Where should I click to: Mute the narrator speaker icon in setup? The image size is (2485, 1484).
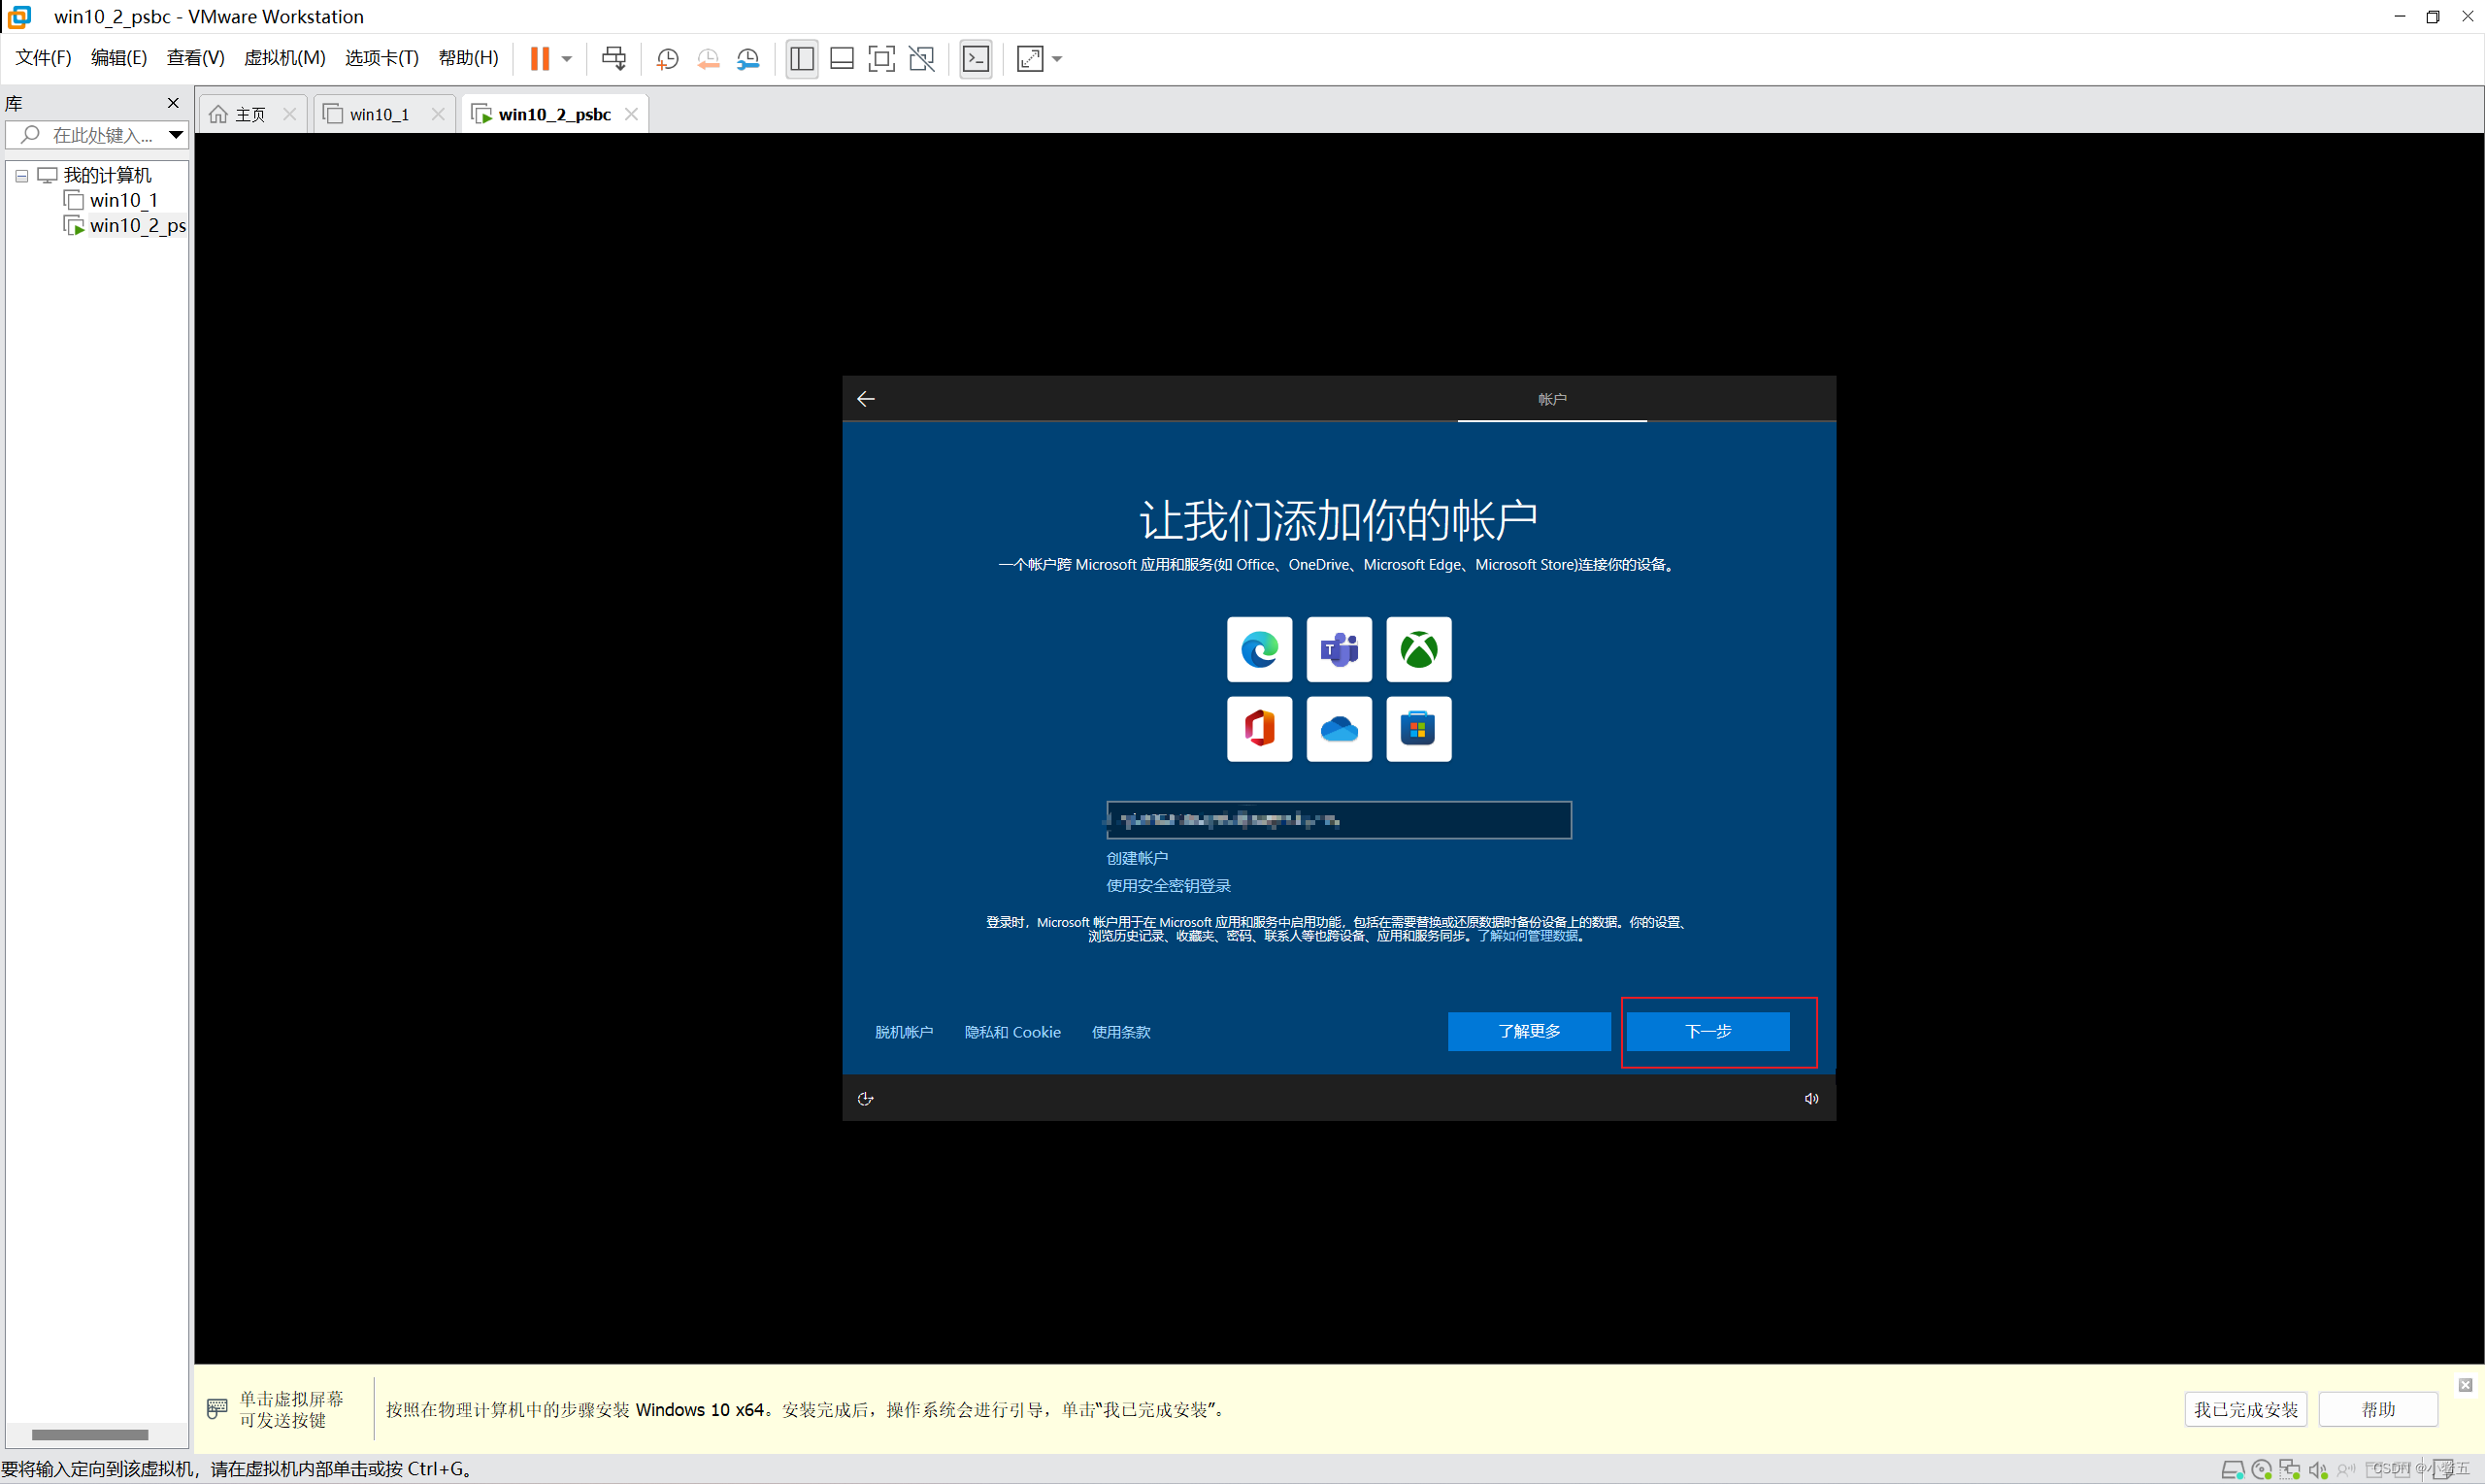[x=1811, y=1098]
